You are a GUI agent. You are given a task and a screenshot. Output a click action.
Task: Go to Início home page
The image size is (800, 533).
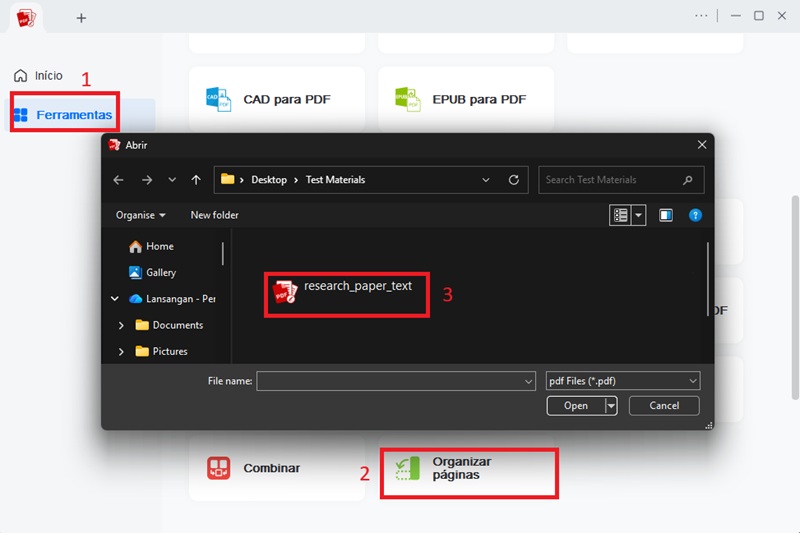click(38, 75)
